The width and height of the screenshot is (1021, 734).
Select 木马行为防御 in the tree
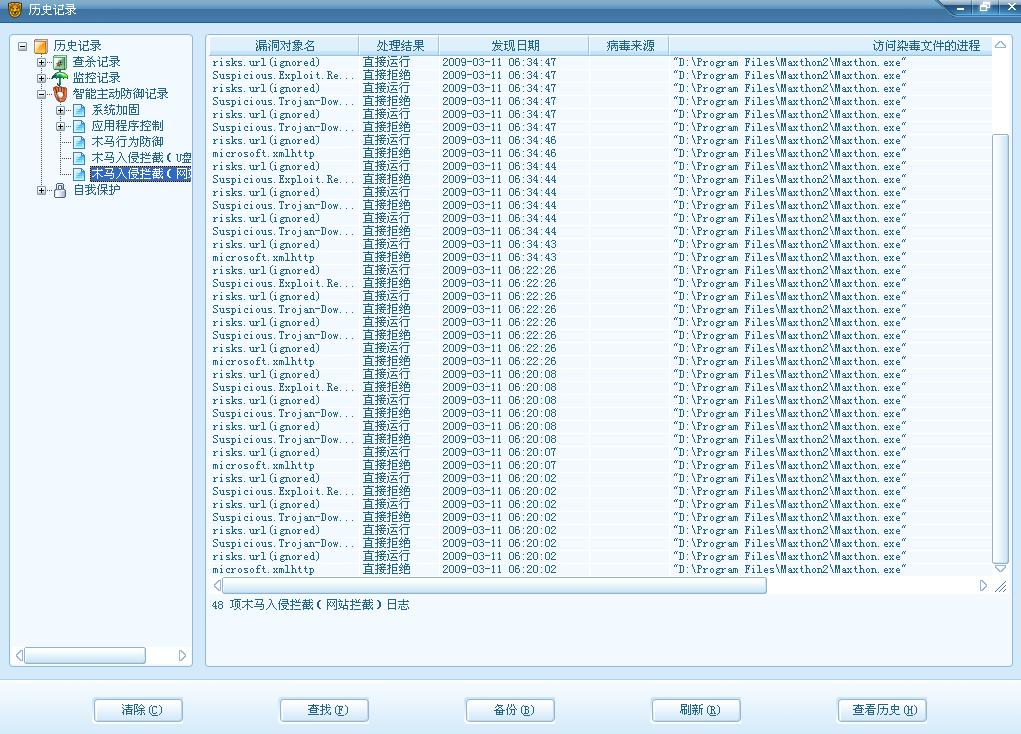128,142
